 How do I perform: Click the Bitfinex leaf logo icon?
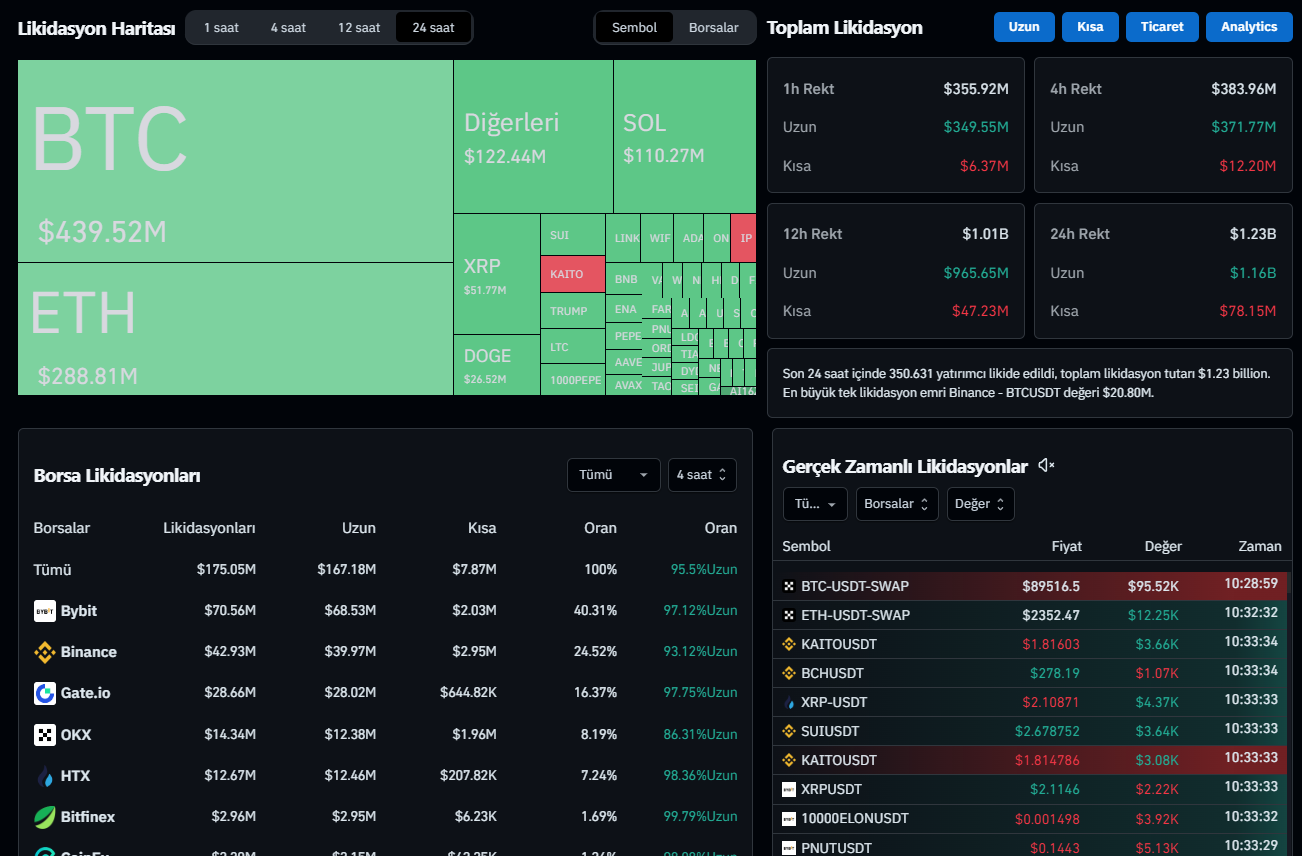[x=45, y=817]
